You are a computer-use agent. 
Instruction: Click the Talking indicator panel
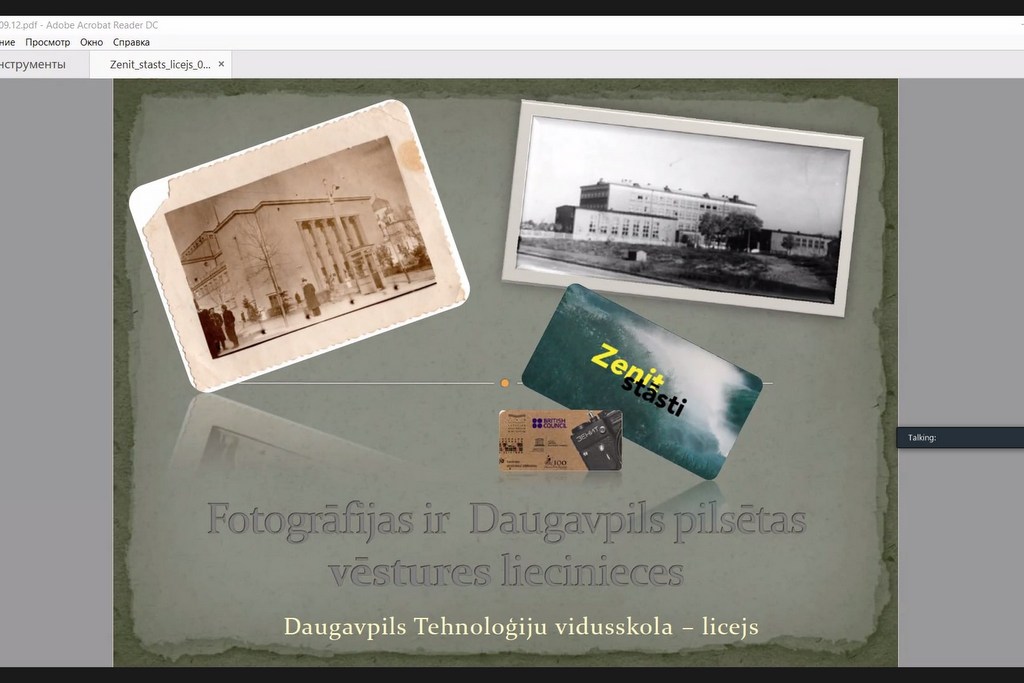click(x=960, y=437)
